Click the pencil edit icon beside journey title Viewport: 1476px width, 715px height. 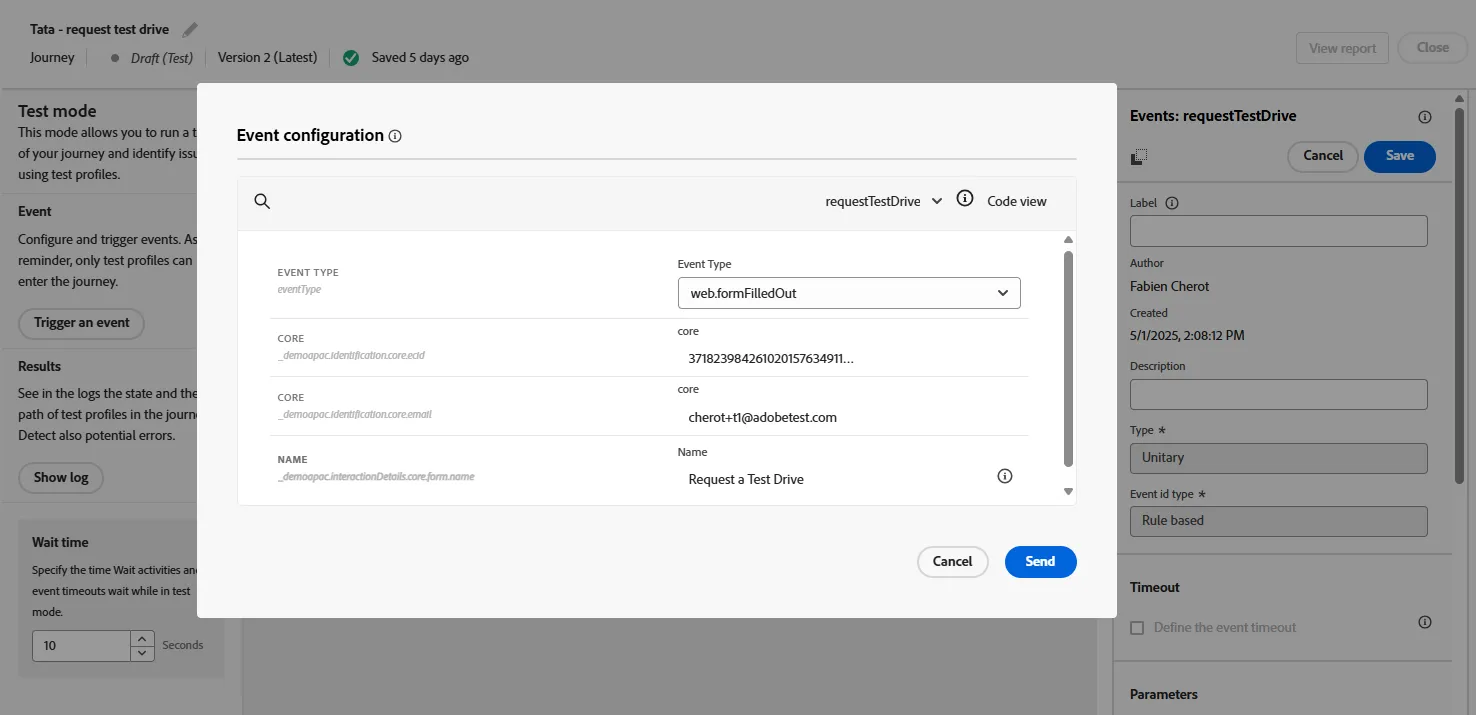[190, 29]
